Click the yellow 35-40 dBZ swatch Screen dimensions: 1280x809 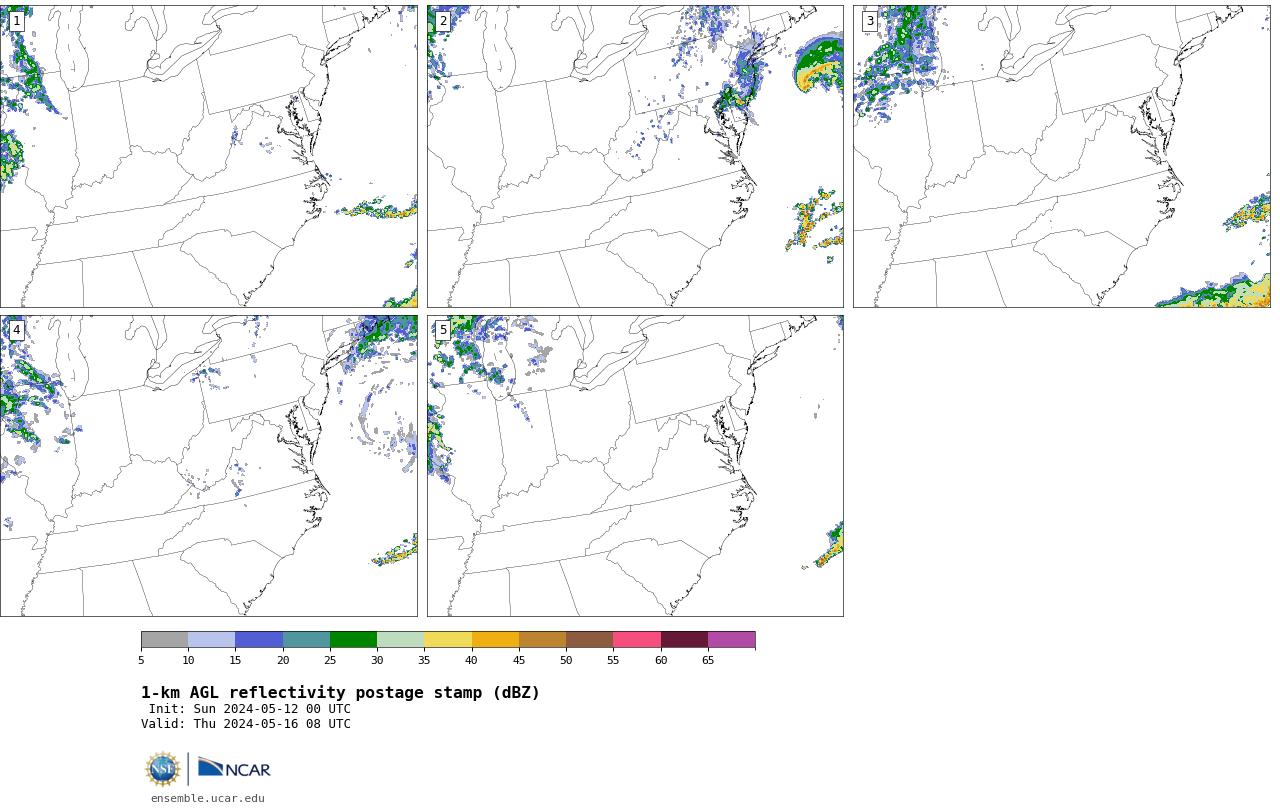point(448,640)
